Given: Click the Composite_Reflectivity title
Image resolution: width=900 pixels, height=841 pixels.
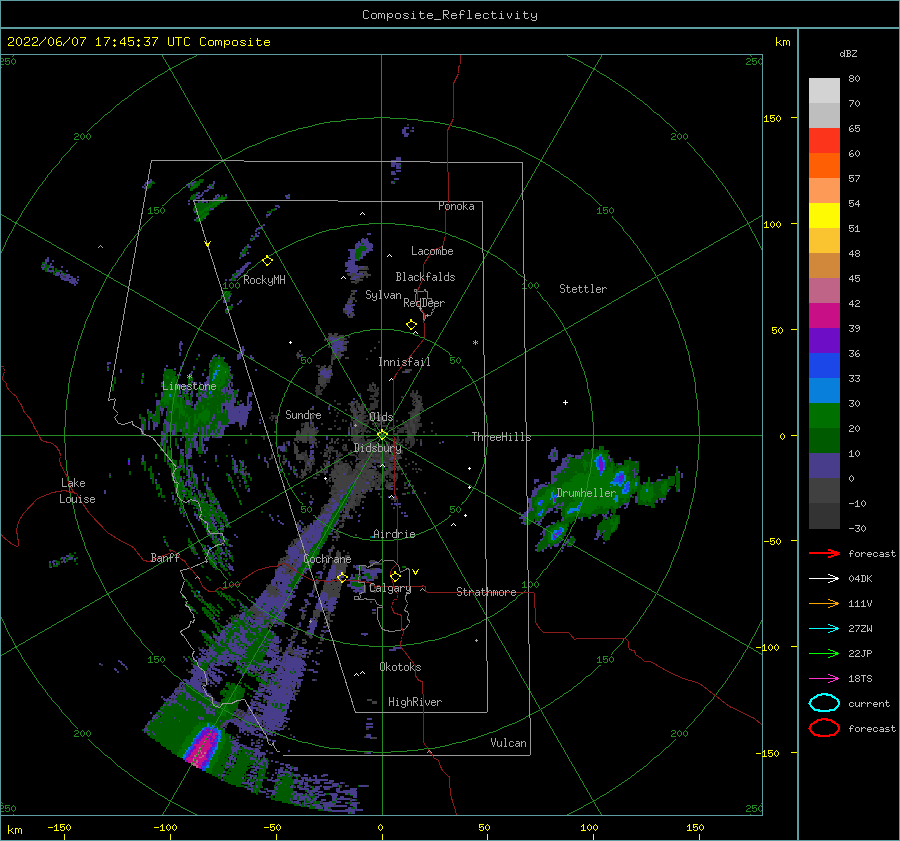Looking at the screenshot, I should pyautogui.click(x=450, y=15).
